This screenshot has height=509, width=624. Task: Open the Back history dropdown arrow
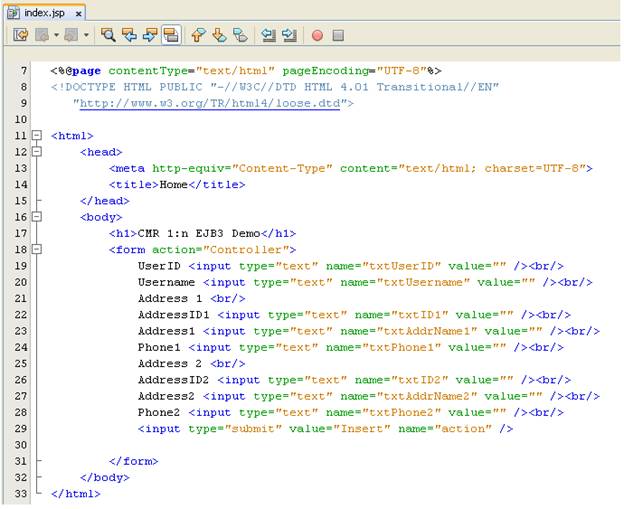click(x=56, y=35)
